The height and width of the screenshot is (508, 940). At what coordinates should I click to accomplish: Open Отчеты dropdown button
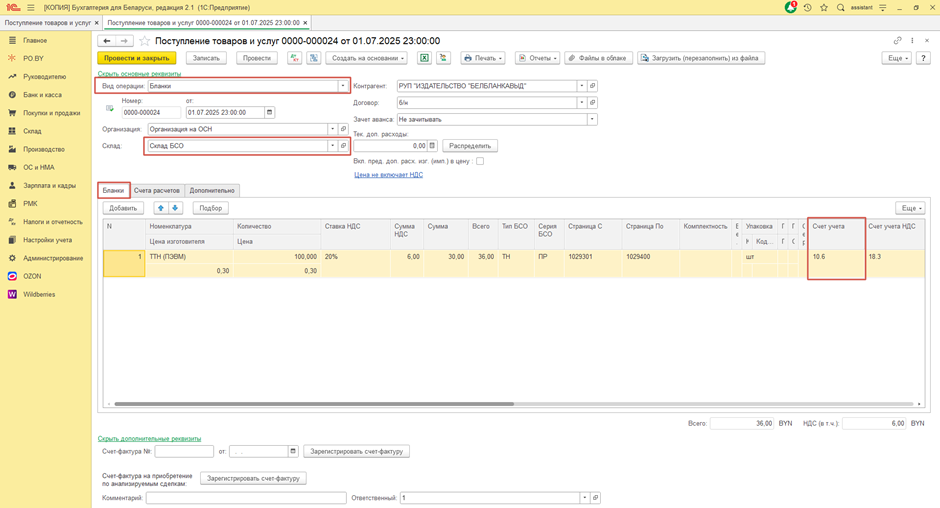[537, 58]
